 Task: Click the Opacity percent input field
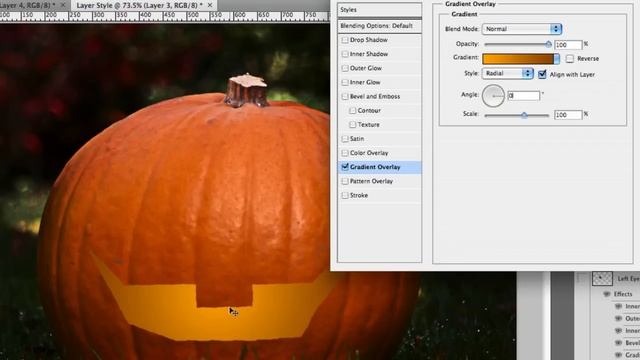pos(568,44)
